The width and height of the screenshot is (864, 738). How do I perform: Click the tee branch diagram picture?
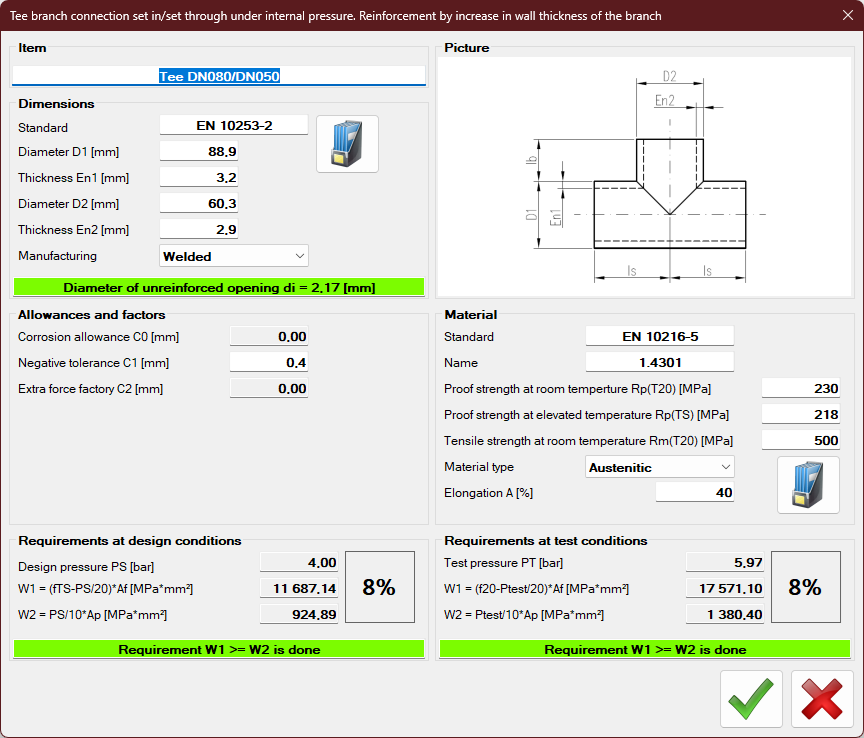tap(645, 176)
